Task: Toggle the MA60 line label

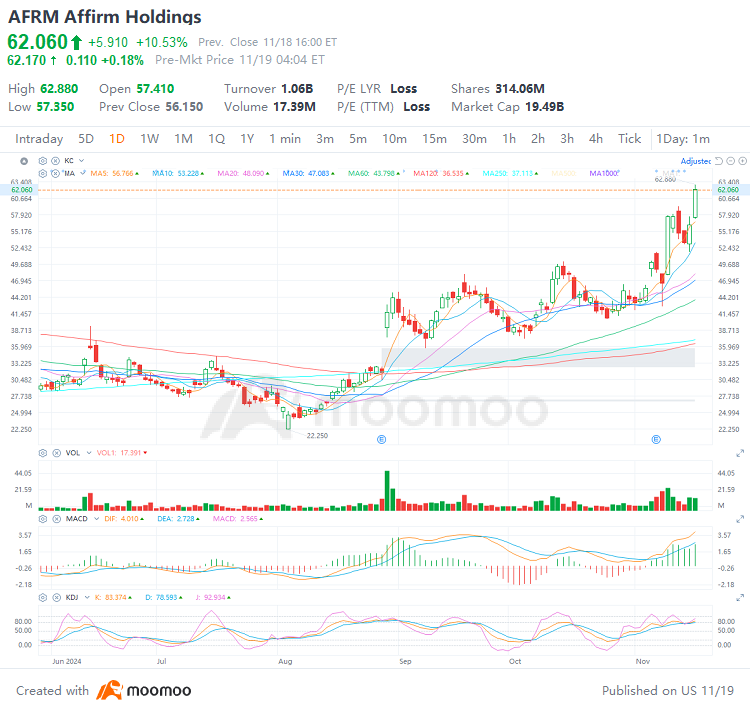Action: [374, 173]
